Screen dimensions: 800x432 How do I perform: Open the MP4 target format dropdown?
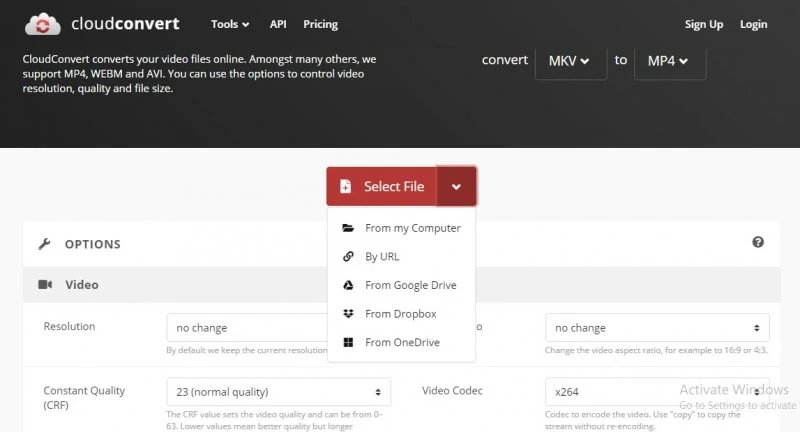click(x=669, y=61)
